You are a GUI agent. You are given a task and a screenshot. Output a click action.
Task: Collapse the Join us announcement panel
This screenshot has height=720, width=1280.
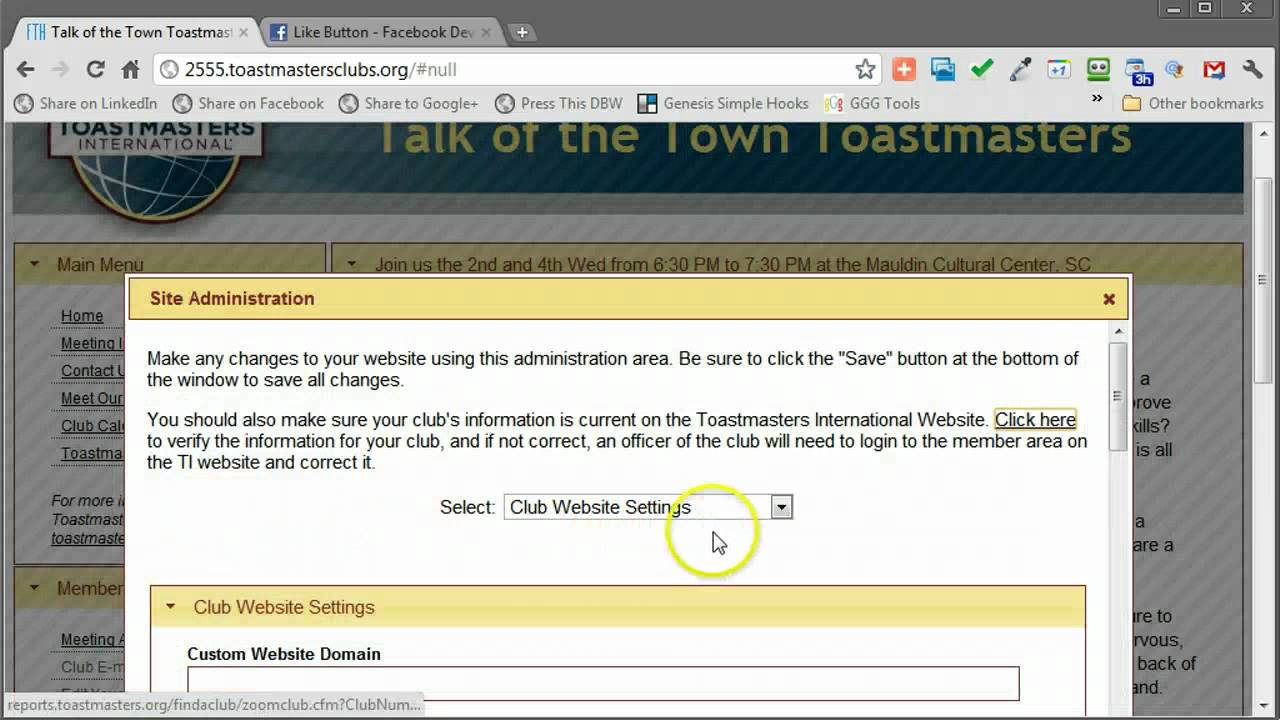(352, 265)
